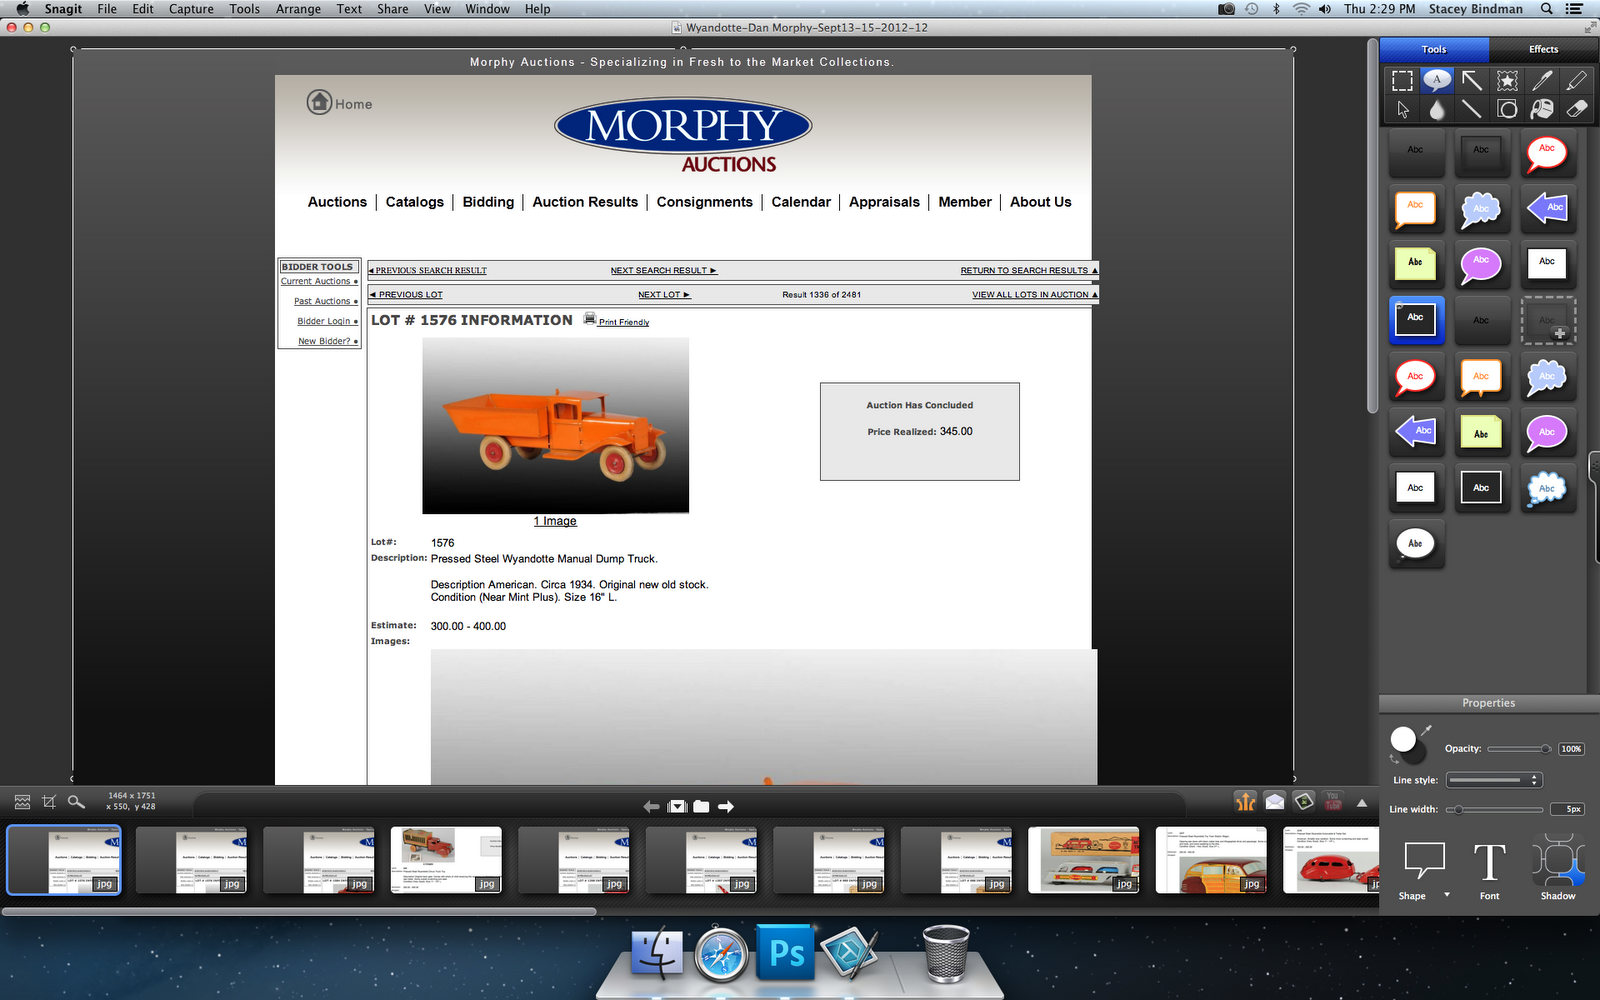Screen dimensions: 1600x1000
Task: Click the email envelope share icon
Action: [x=1275, y=802]
